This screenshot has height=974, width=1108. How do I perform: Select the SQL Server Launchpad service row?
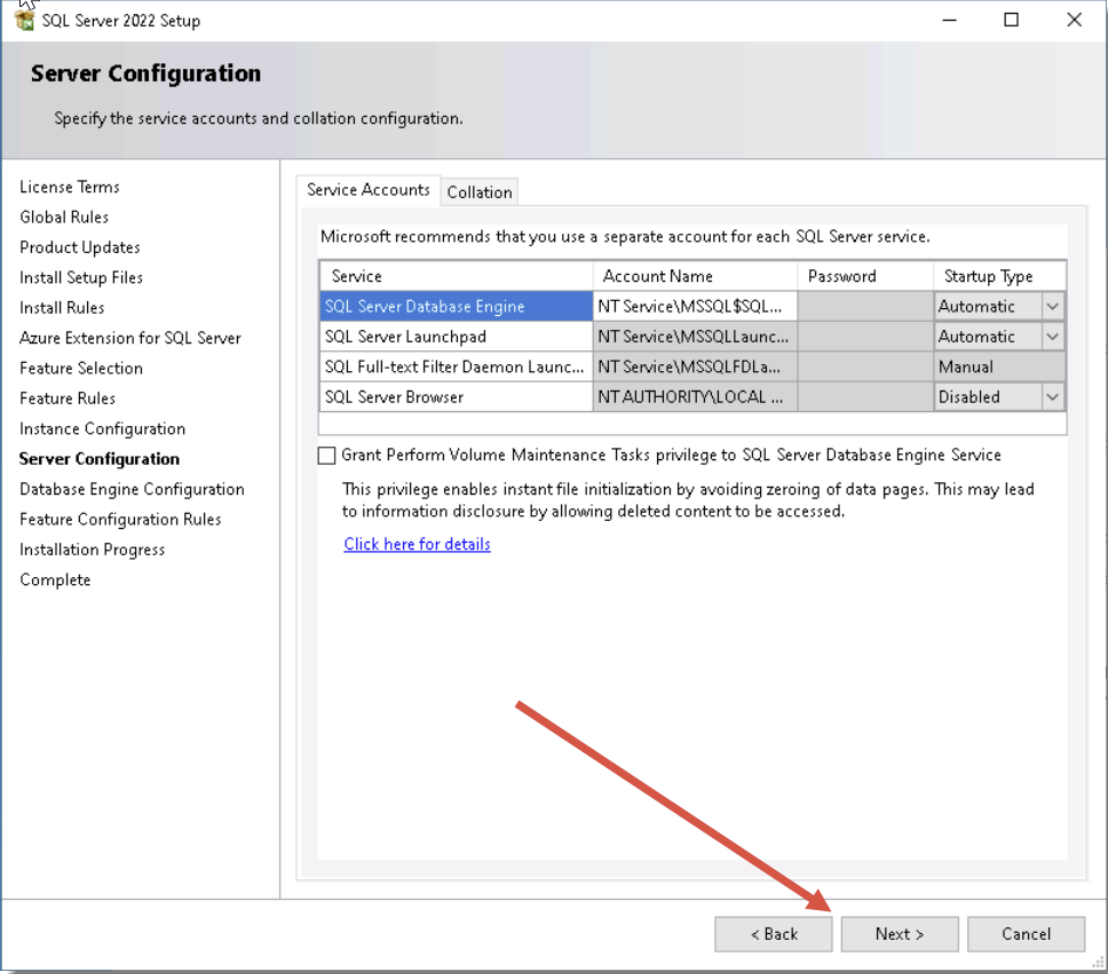tap(456, 336)
